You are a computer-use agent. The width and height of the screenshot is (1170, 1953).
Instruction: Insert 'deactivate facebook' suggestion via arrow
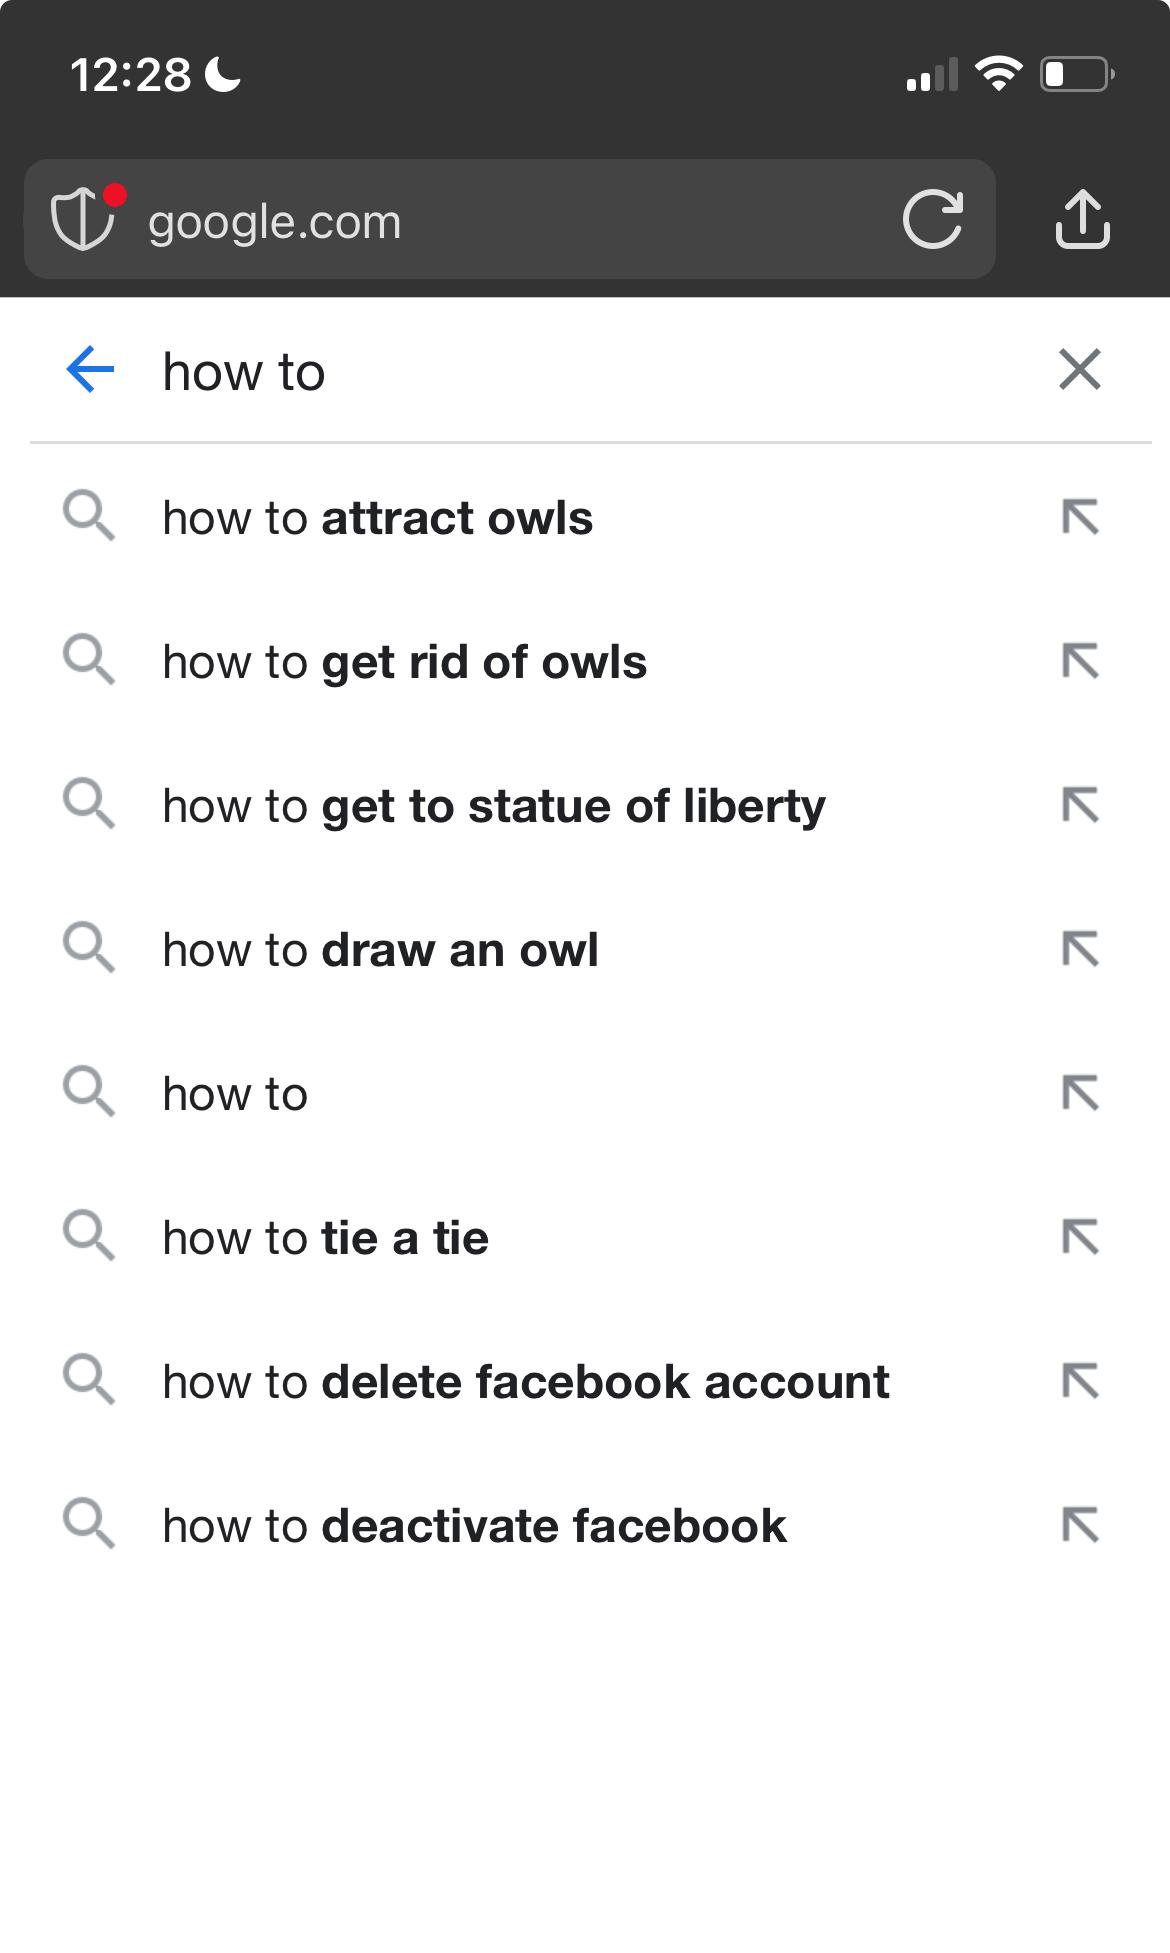pos(1080,1526)
